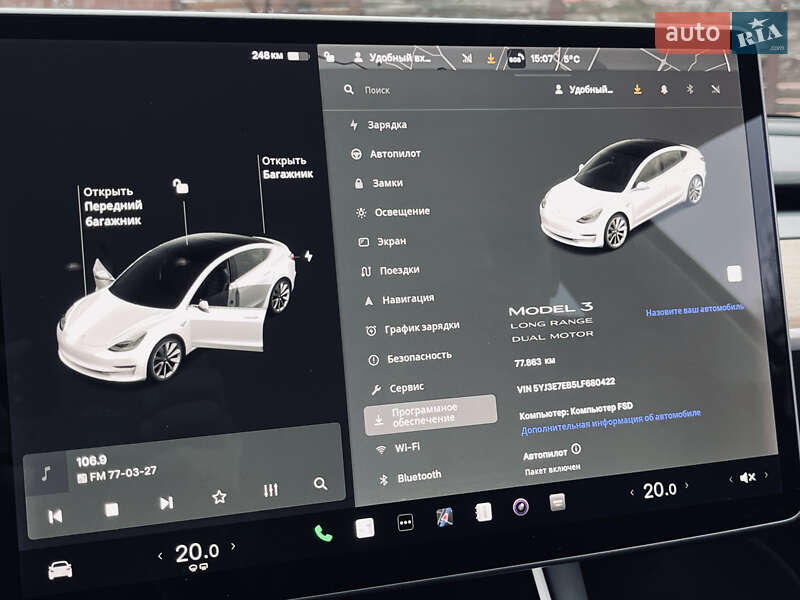The height and width of the screenshot is (600, 800).
Task: Open the Удобный вх... profile in status bar
Action: pyautogui.click(x=393, y=58)
